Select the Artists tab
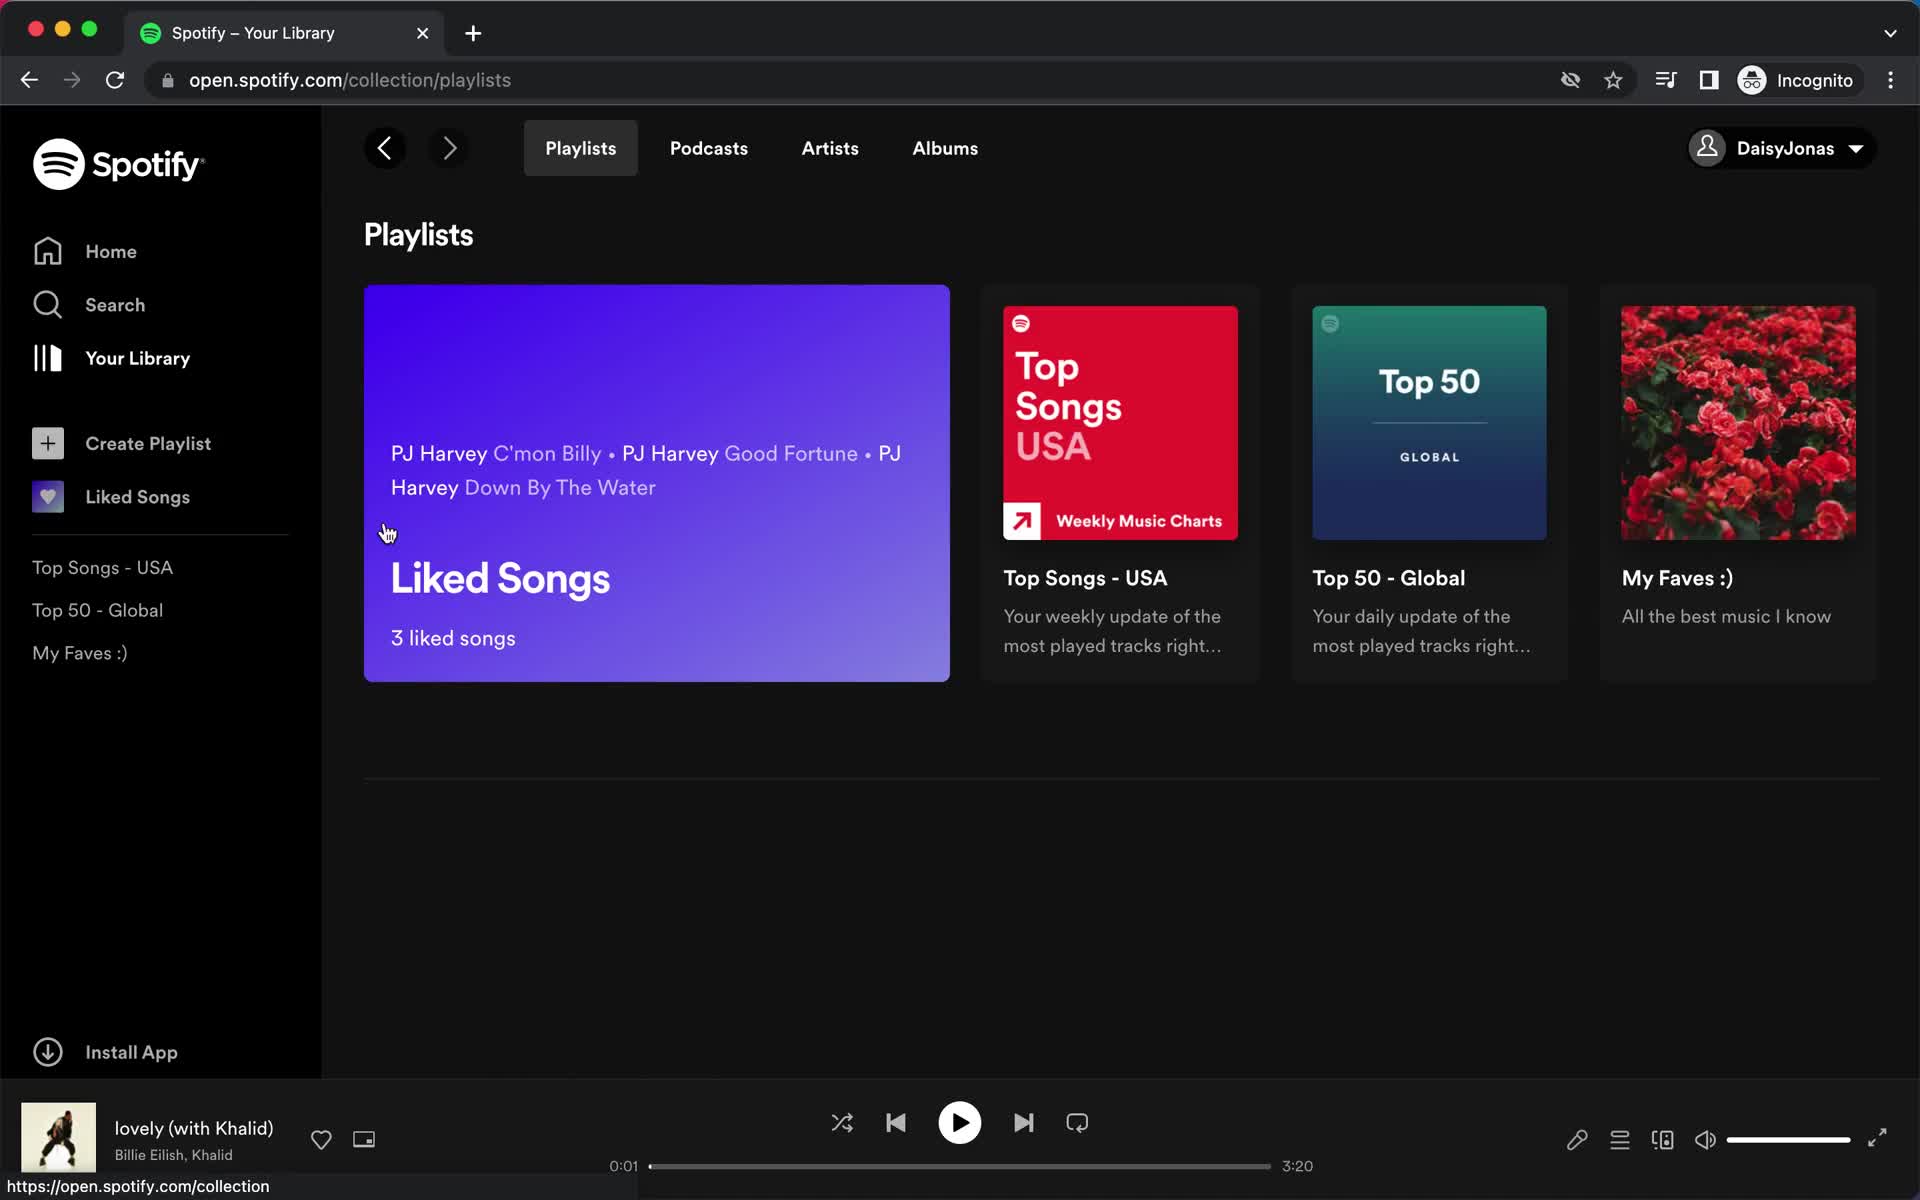 pos(829,148)
